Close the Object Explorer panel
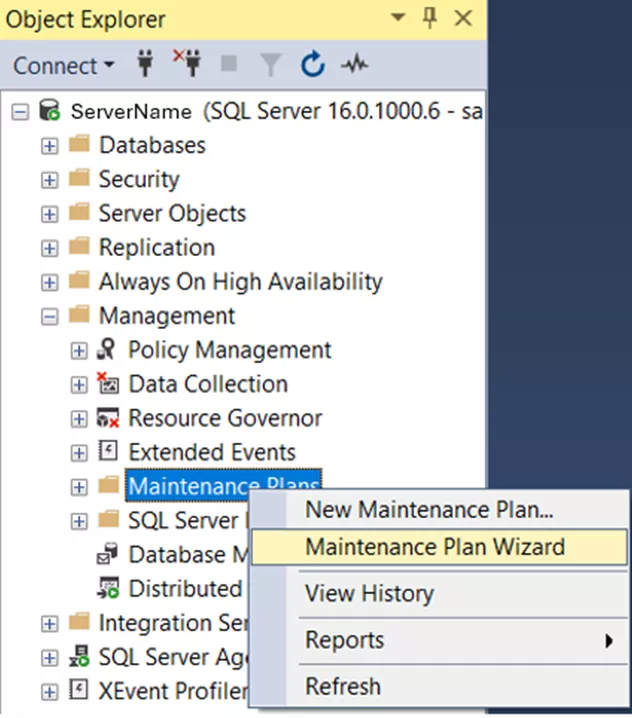The height and width of the screenshot is (718, 632). [x=463, y=18]
